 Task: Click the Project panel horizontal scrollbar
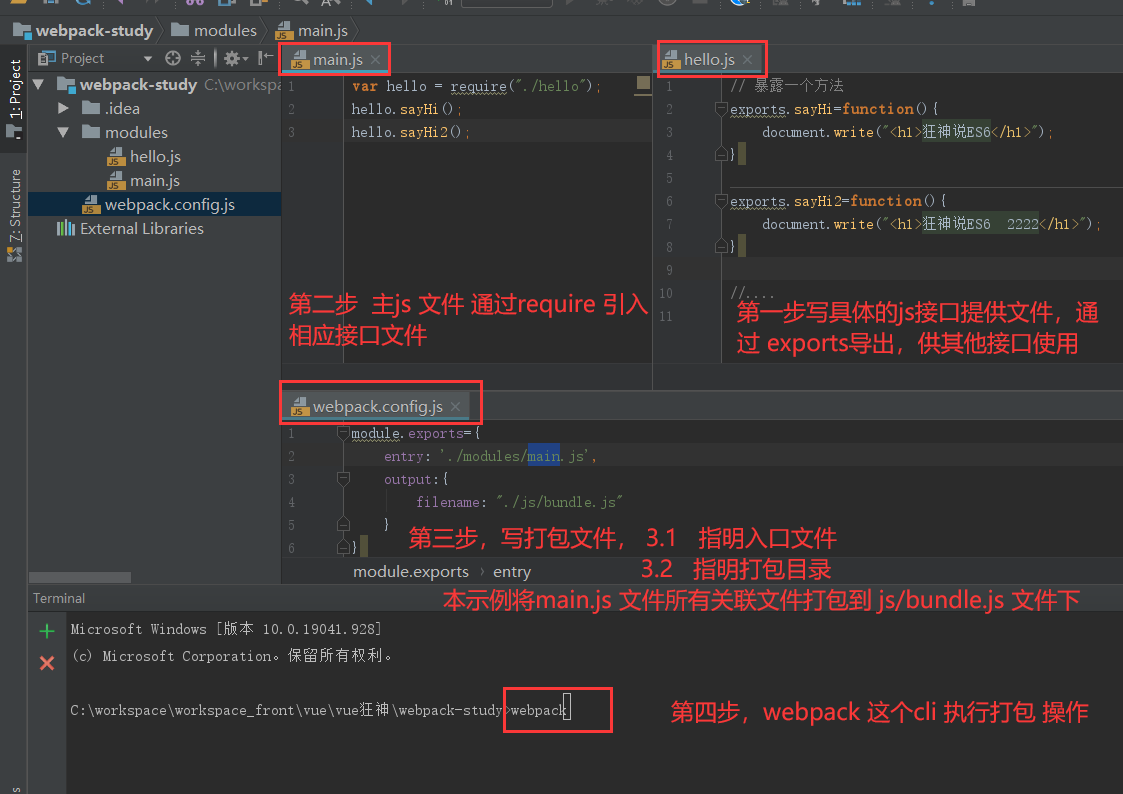tap(79, 577)
